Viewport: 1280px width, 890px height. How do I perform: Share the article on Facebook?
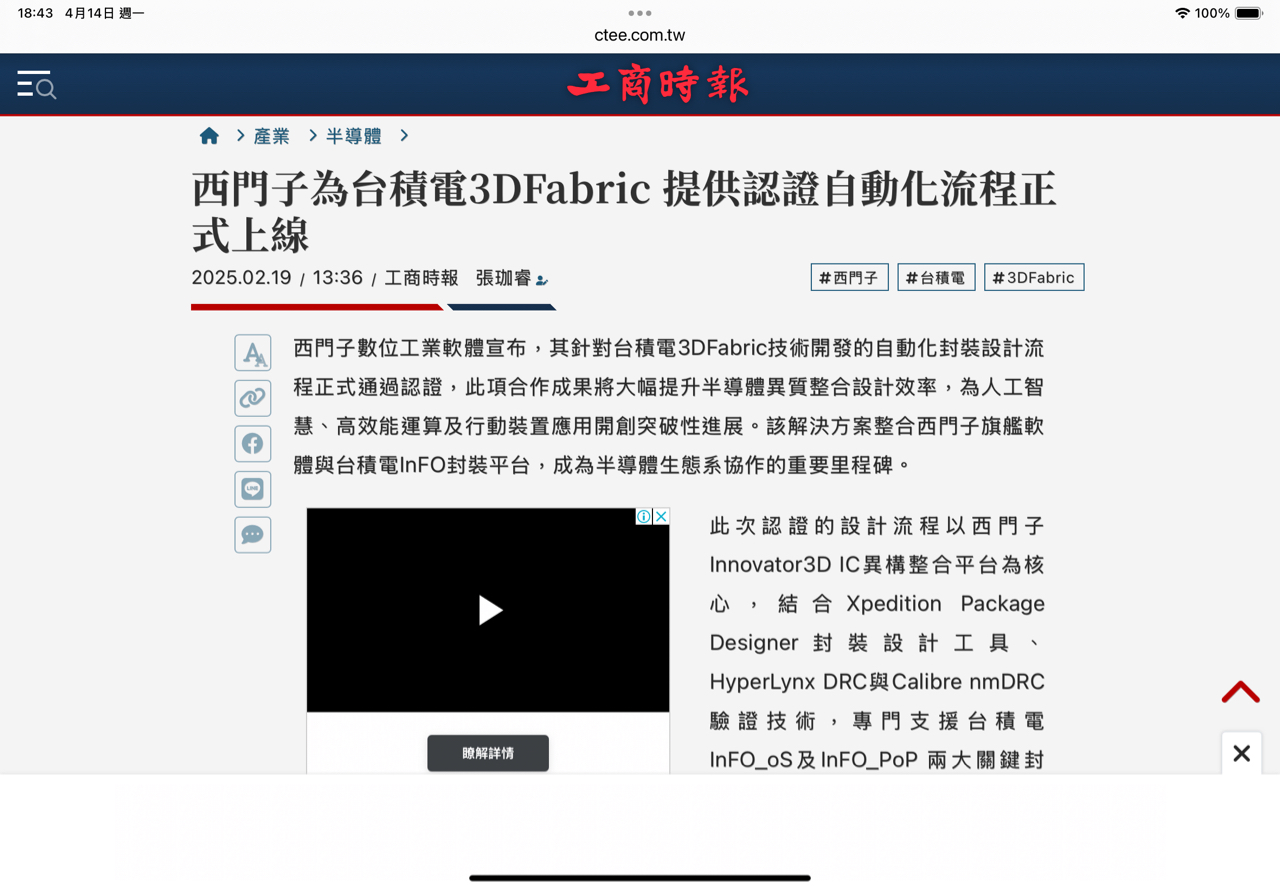click(x=253, y=443)
